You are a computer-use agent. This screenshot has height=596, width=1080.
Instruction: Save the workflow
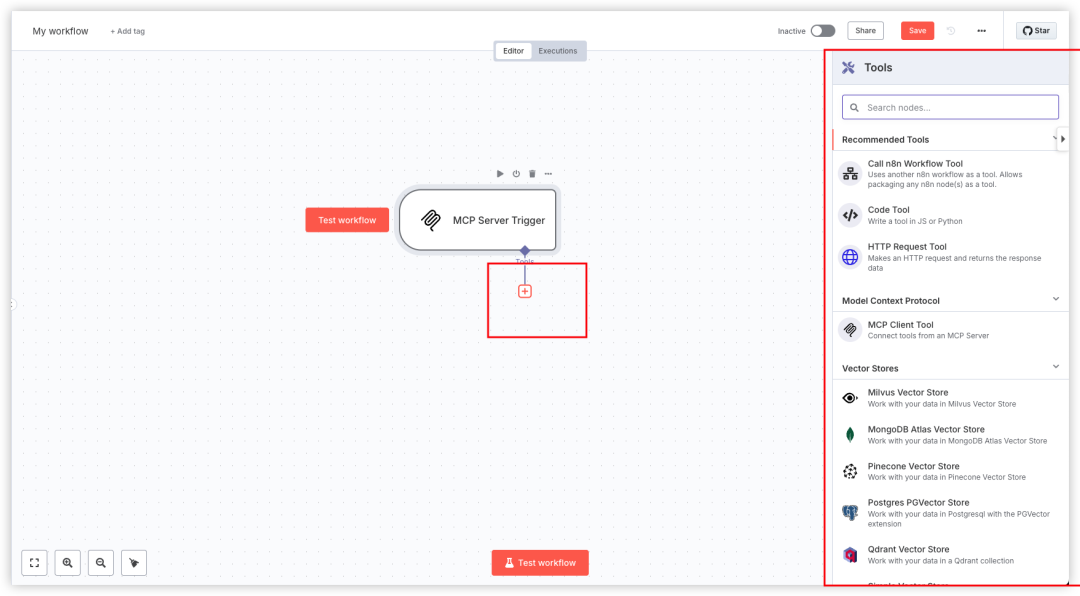tap(917, 31)
